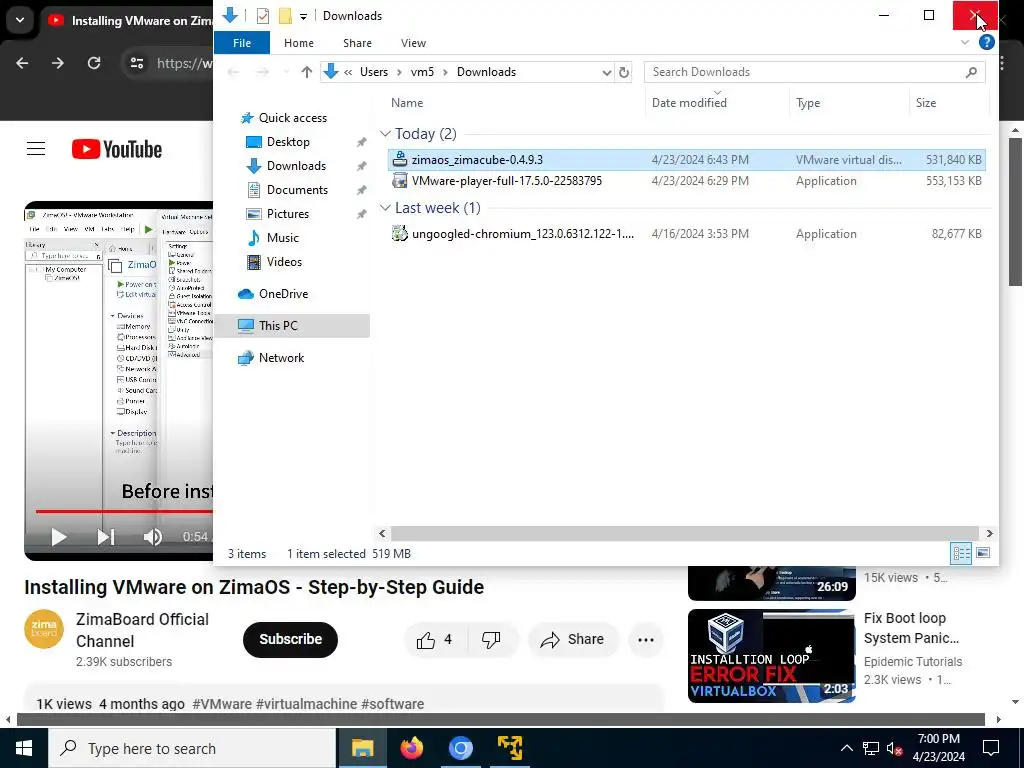Select ungoogled-chromium installer file
This screenshot has width=1024, height=768.
[686, 234]
